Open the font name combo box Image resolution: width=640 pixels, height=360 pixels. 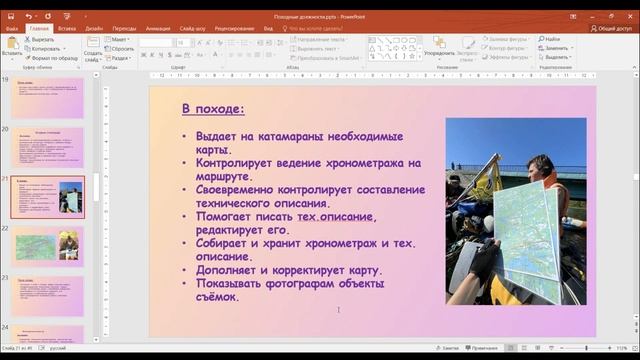coord(157,43)
